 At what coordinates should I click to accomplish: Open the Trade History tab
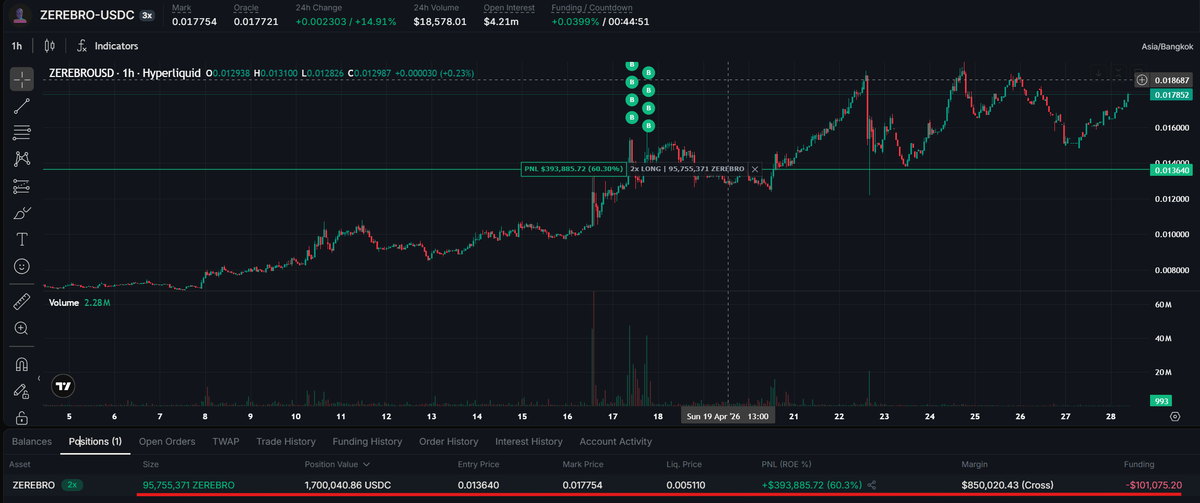pyautogui.click(x=286, y=441)
